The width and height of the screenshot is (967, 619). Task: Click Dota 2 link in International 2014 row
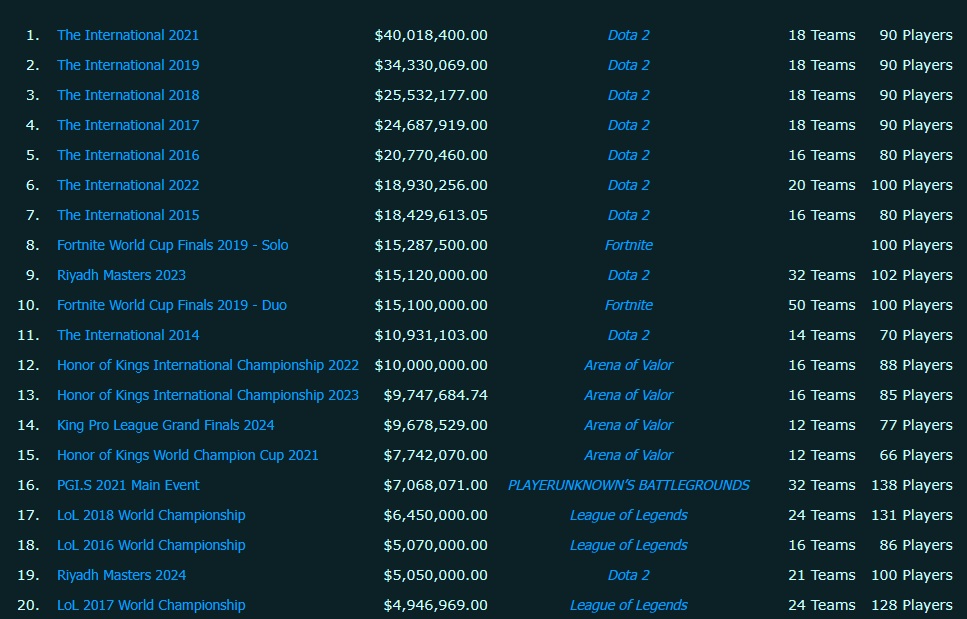628,335
